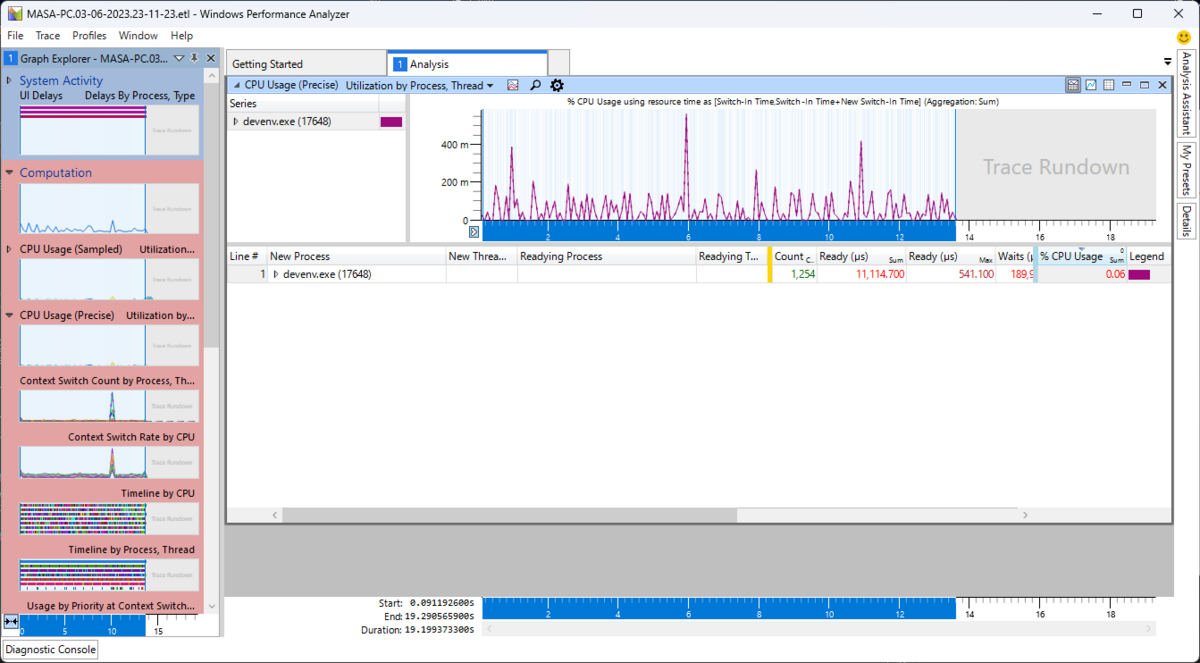Expand the System Activity section
Screen dimensions: 1200x663
click(9, 80)
